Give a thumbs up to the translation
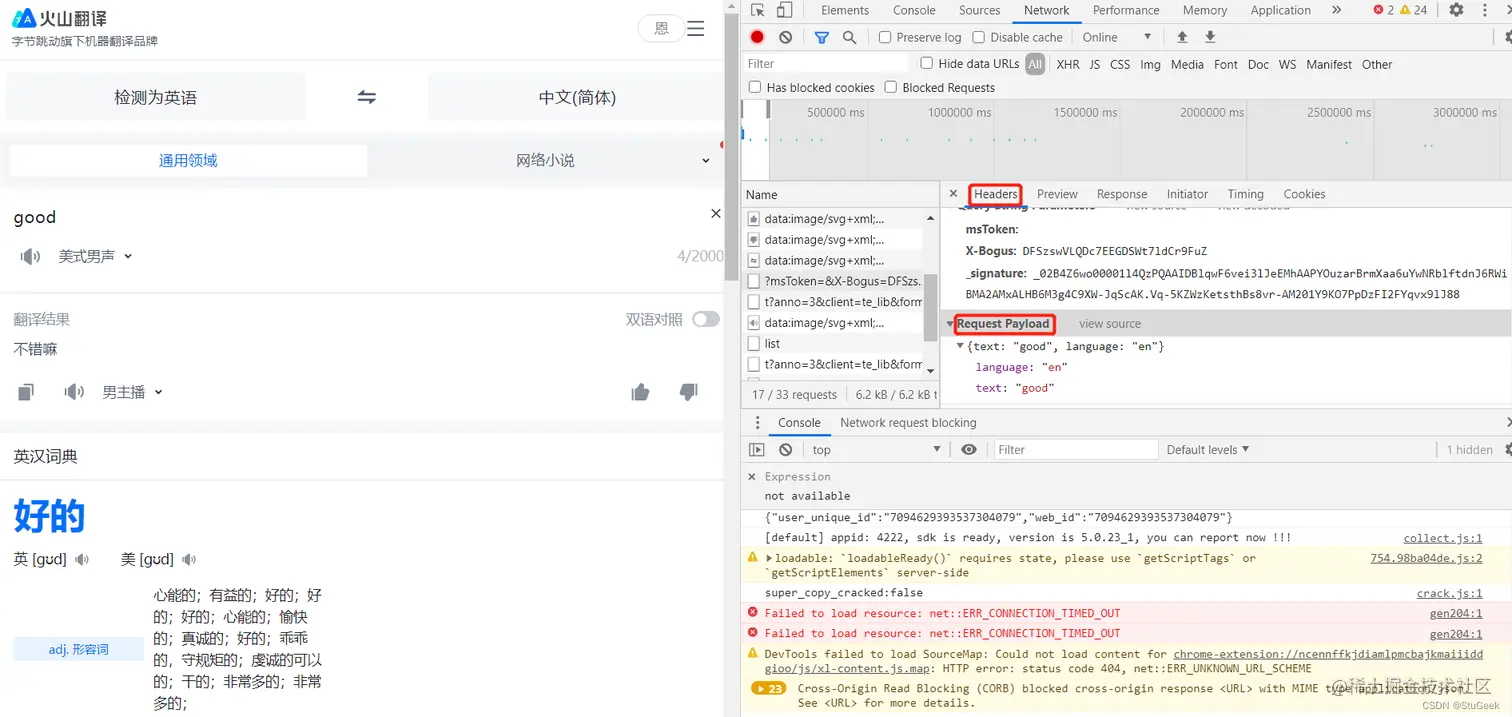Image resolution: width=1512 pixels, height=717 pixels. pyautogui.click(x=640, y=392)
